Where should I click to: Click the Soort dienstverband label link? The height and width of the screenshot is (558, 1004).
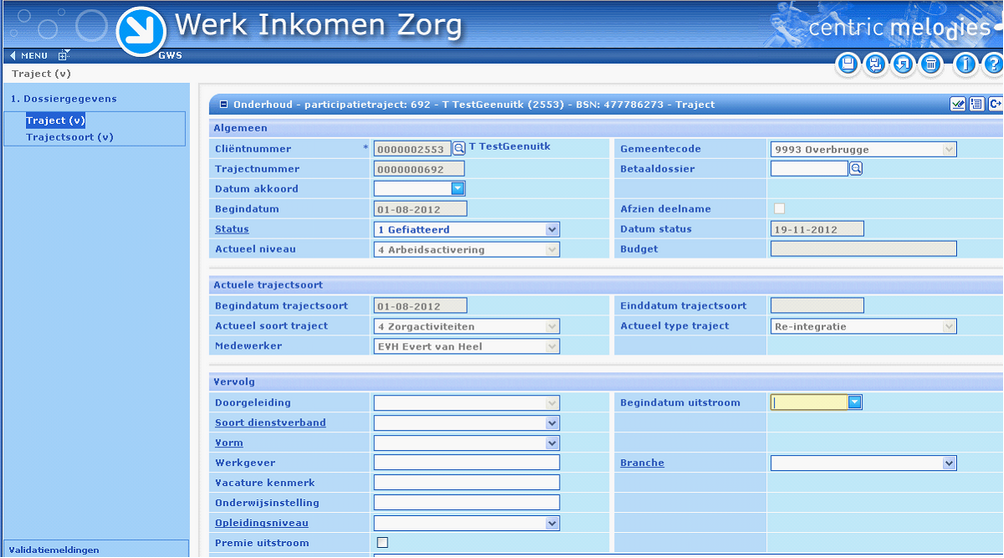tap(270, 422)
